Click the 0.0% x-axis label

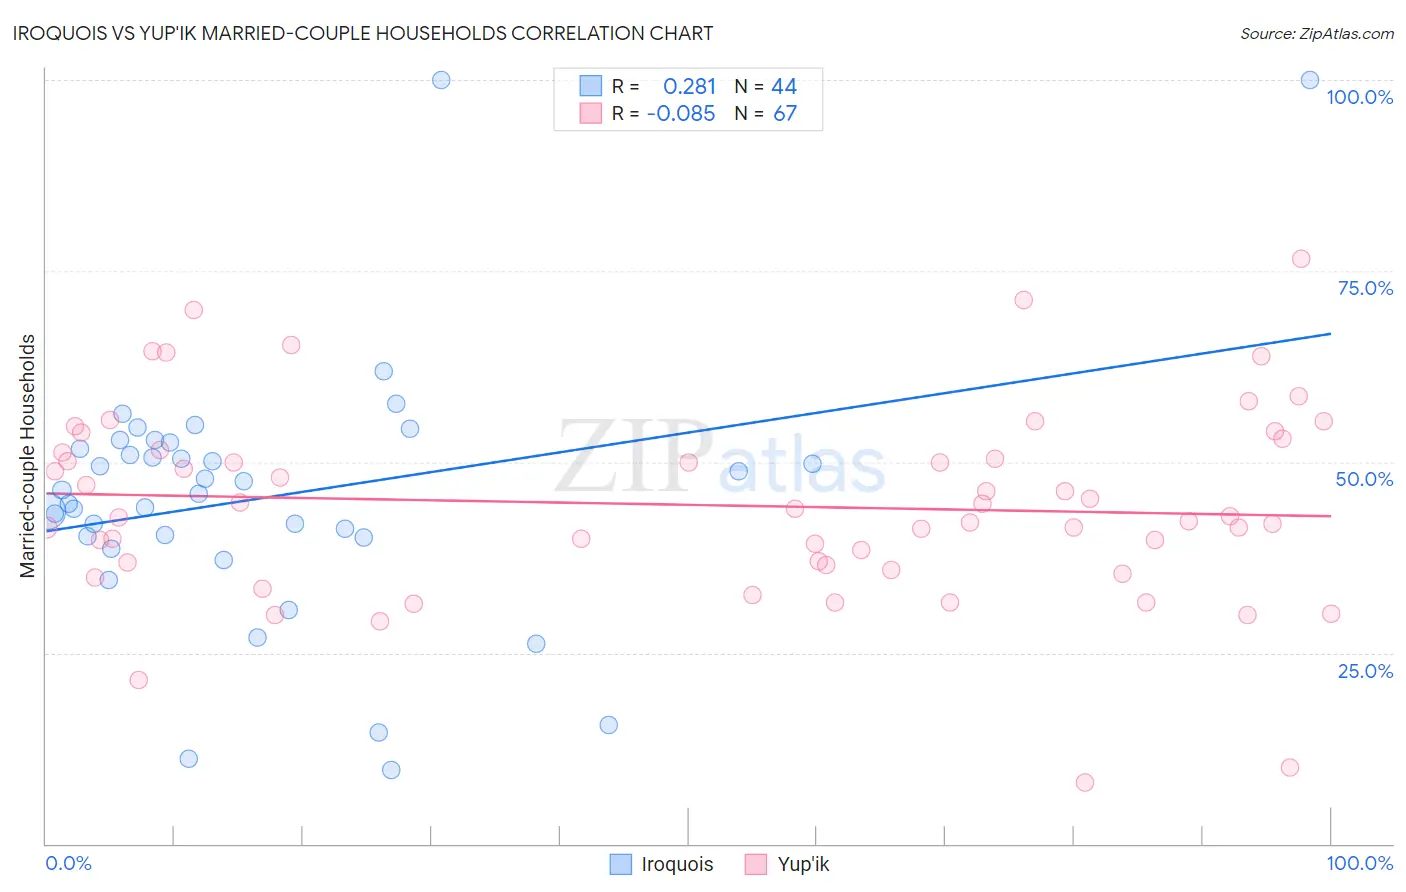[69, 863]
